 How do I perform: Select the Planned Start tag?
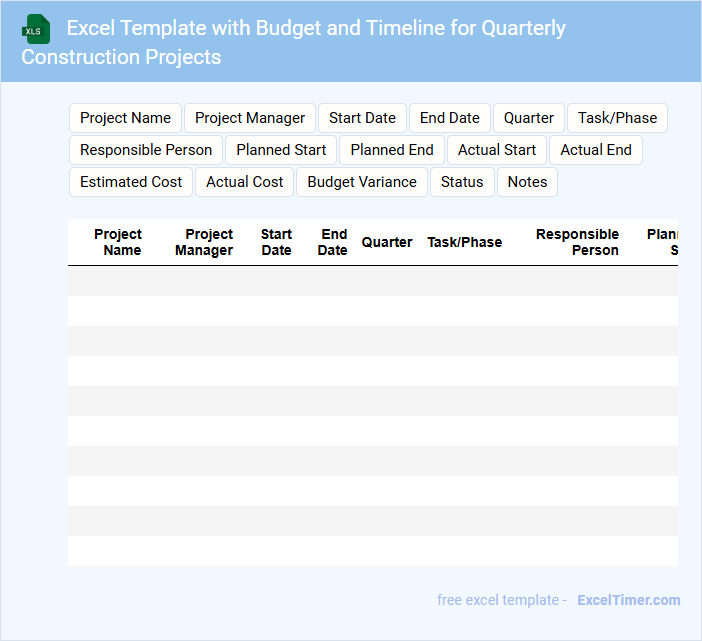[x=281, y=150]
